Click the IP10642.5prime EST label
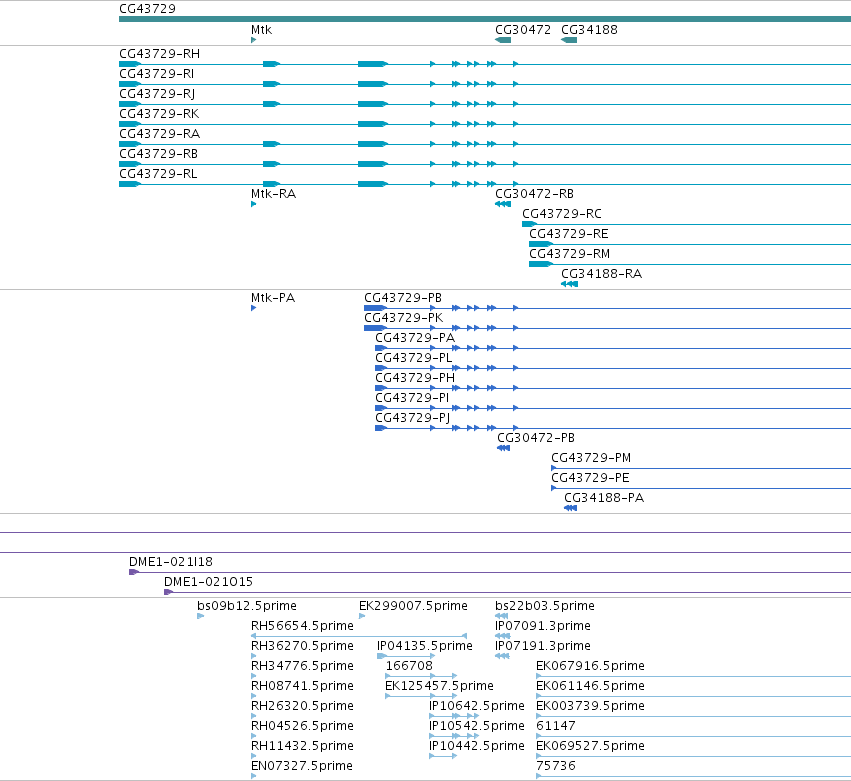The height and width of the screenshot is (781, 851). [x=477, y=707]
